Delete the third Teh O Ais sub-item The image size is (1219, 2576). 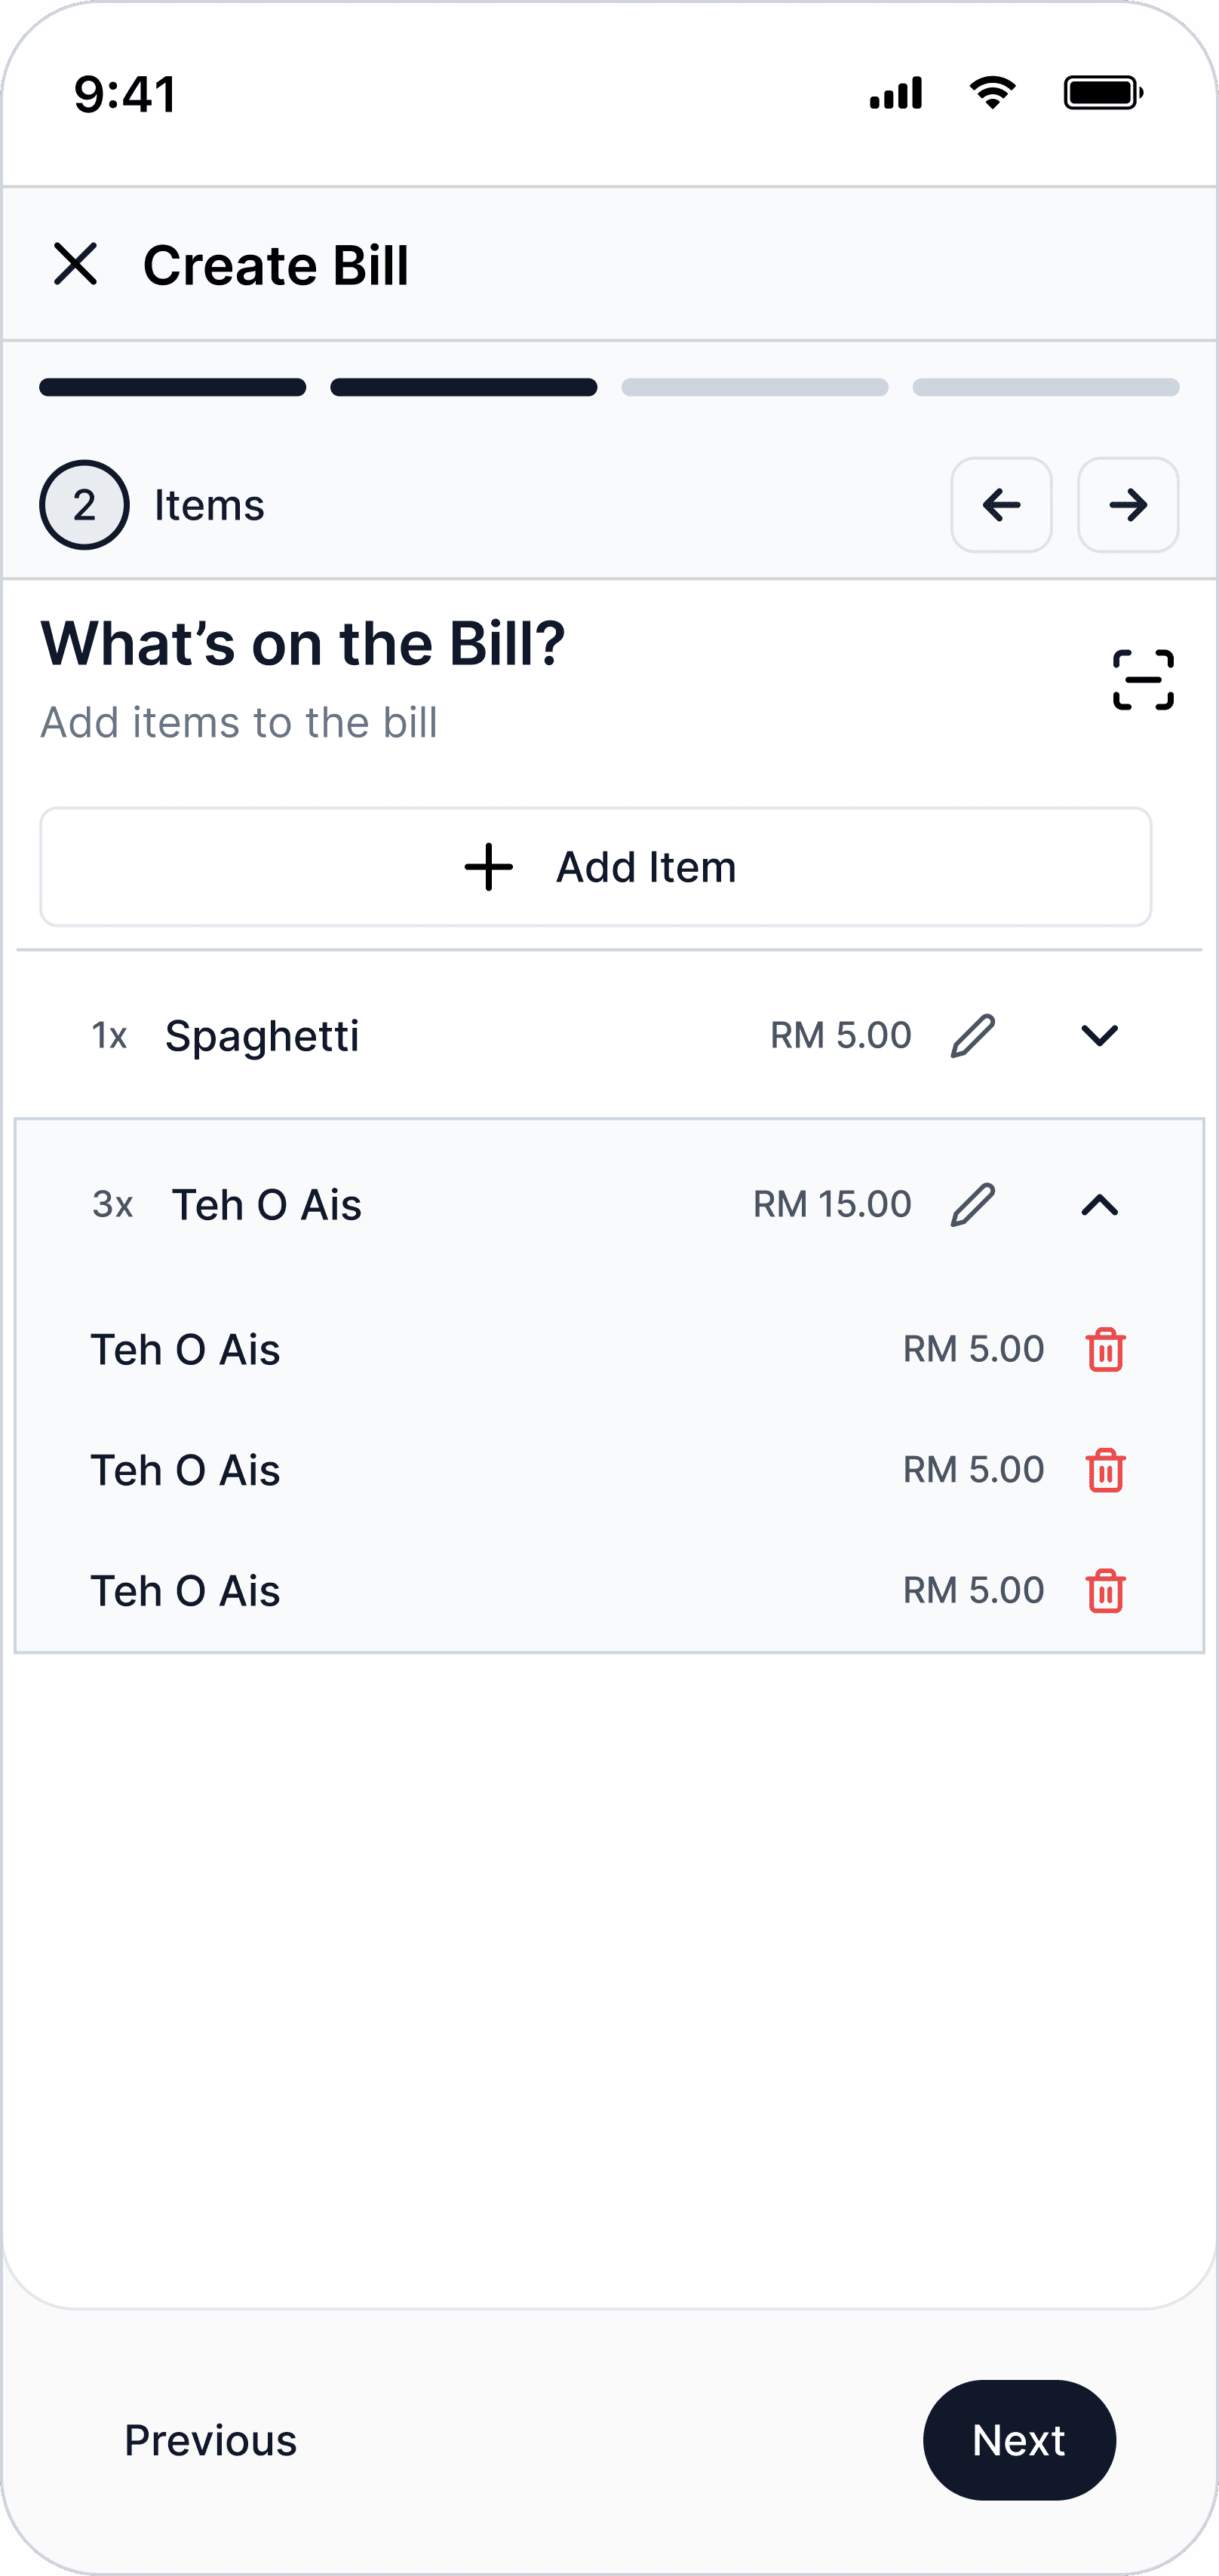(x=1105, y=1590)
